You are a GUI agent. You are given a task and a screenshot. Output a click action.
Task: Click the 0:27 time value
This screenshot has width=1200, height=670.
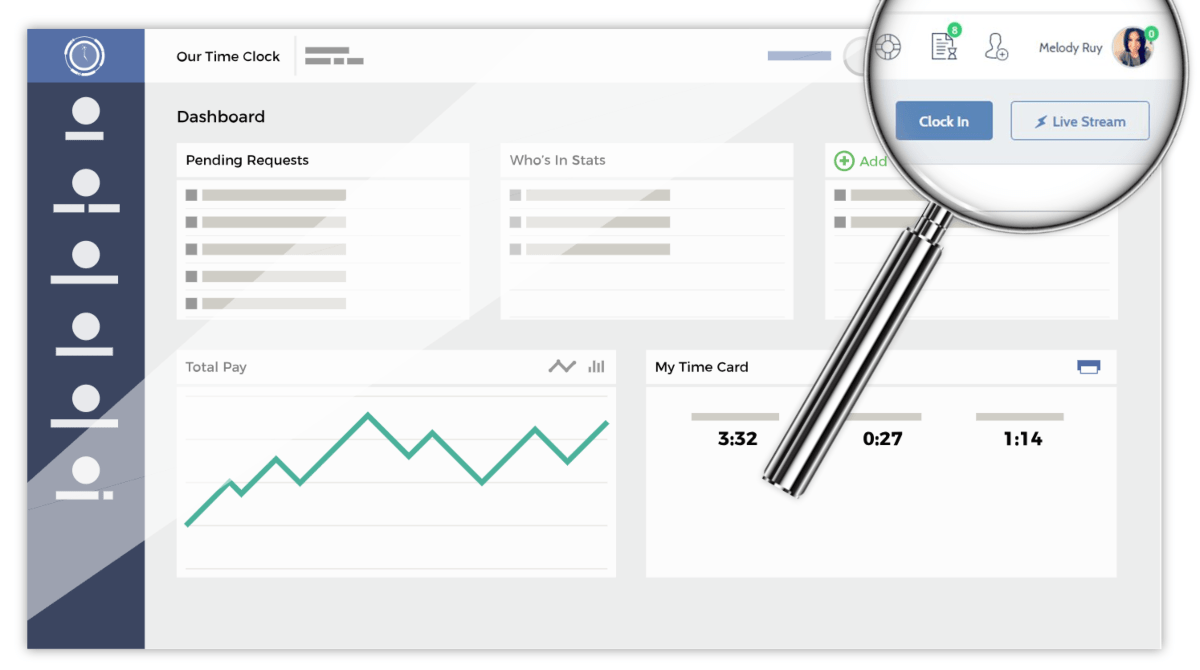click(883, 438)
